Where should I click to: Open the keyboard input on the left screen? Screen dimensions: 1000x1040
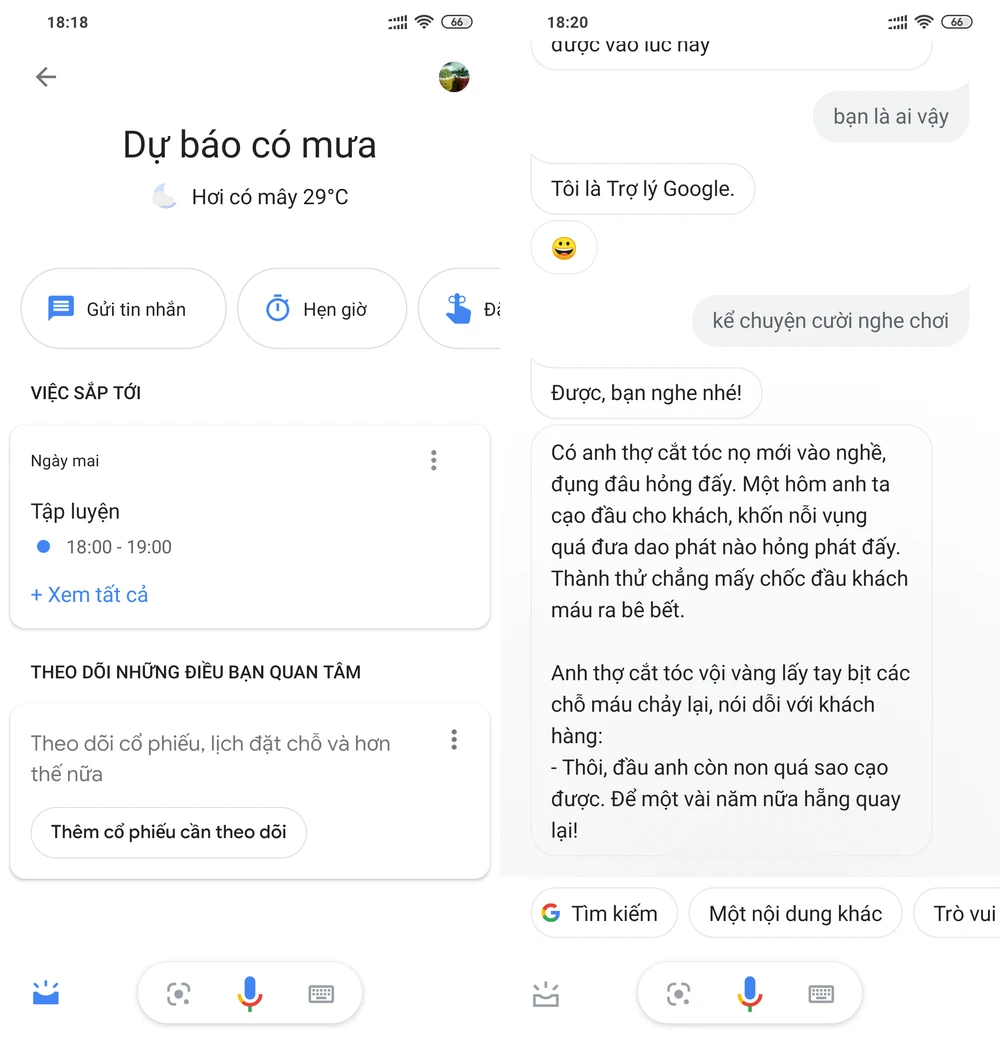(322, 994)
